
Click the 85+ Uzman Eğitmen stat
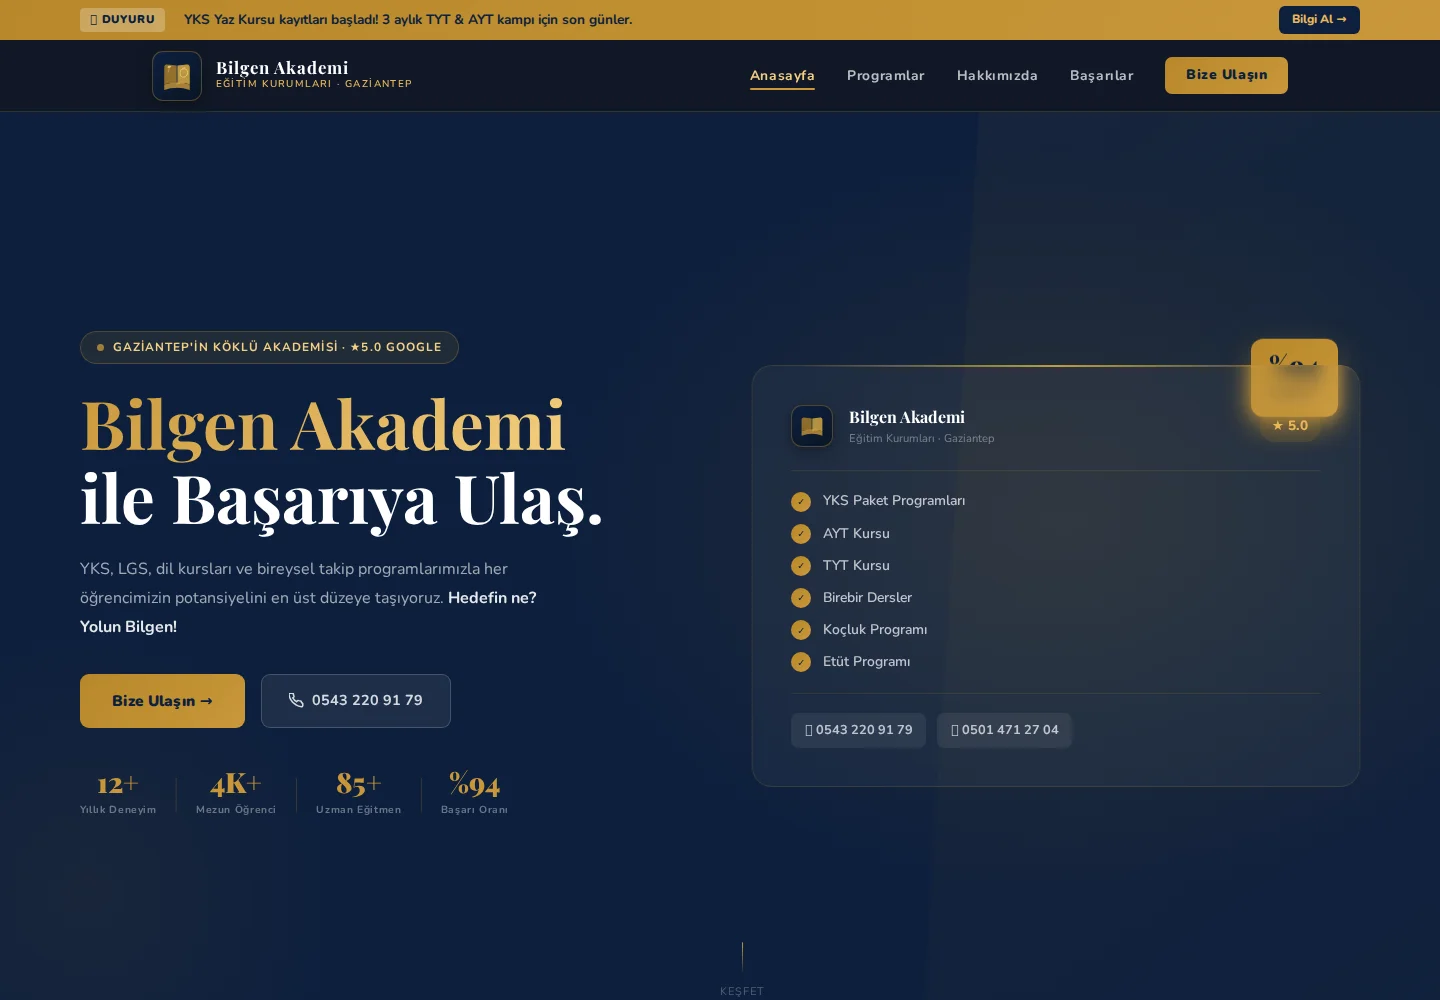359,793
